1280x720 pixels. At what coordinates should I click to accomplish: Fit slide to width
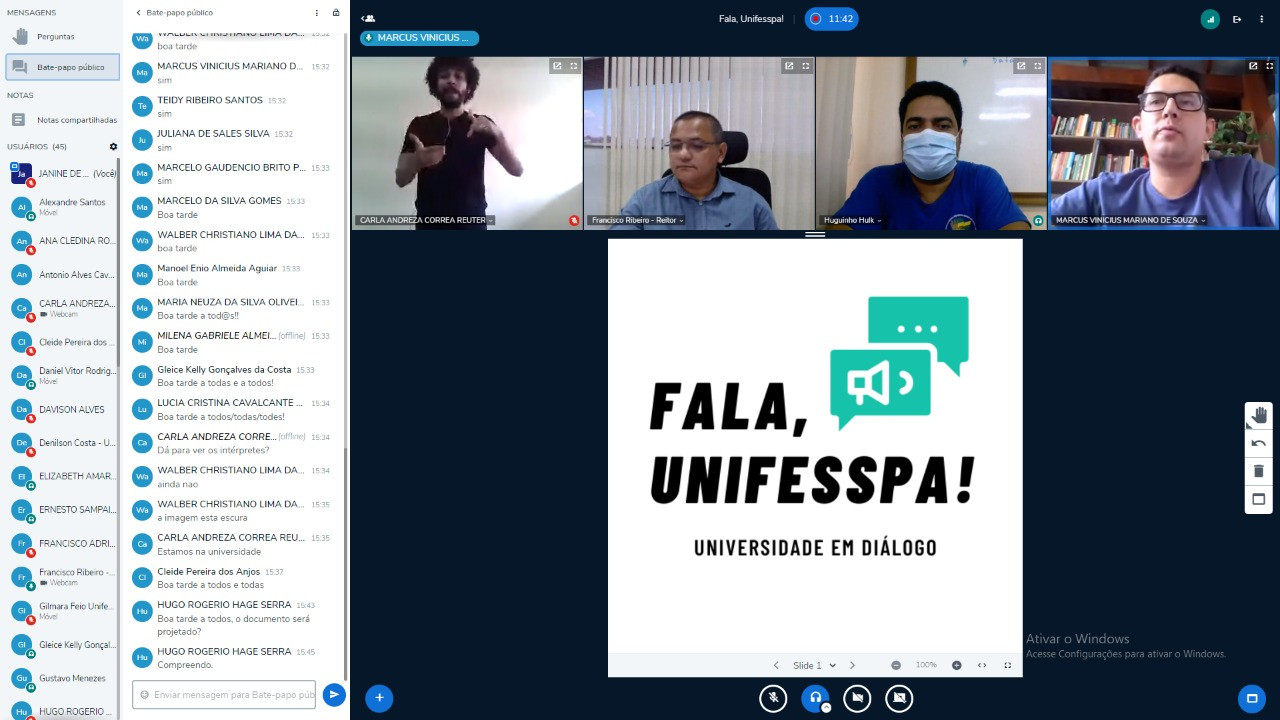point(982,665)
